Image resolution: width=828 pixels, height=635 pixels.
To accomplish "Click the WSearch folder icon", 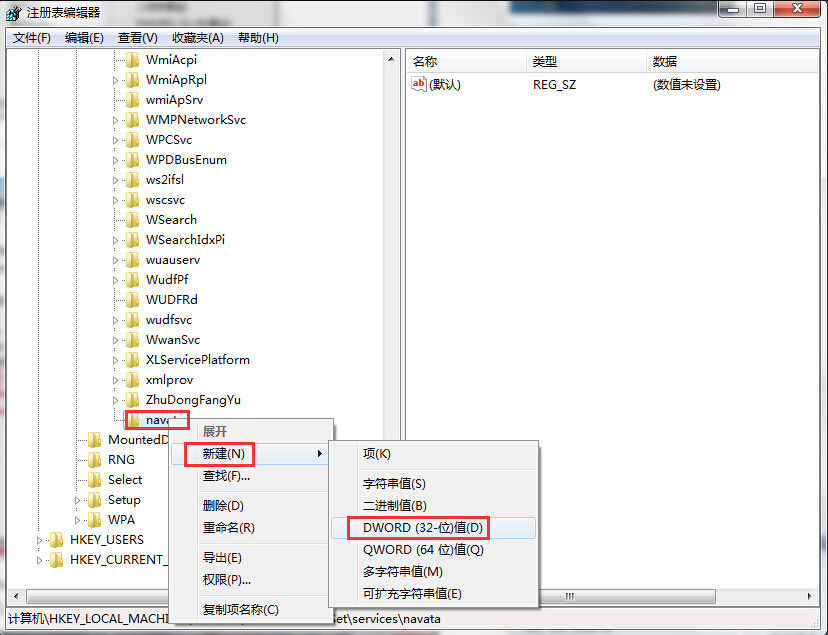I will (133, 220).
